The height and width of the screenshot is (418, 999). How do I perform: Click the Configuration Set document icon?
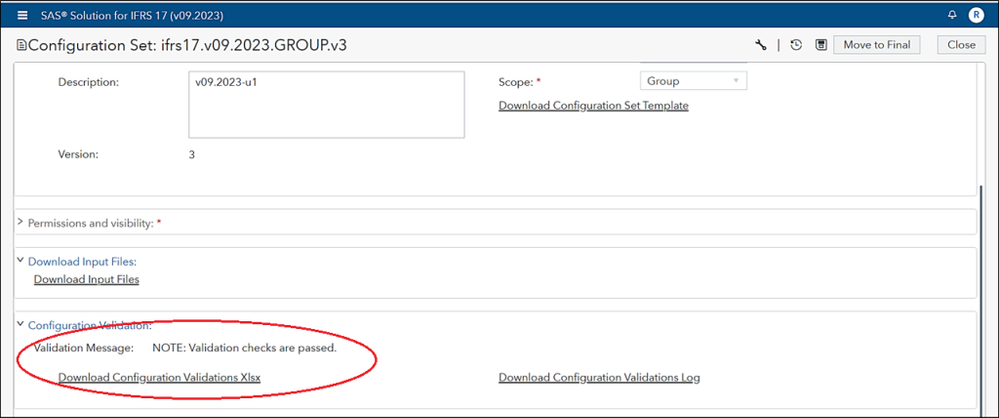tap(22, 46)
